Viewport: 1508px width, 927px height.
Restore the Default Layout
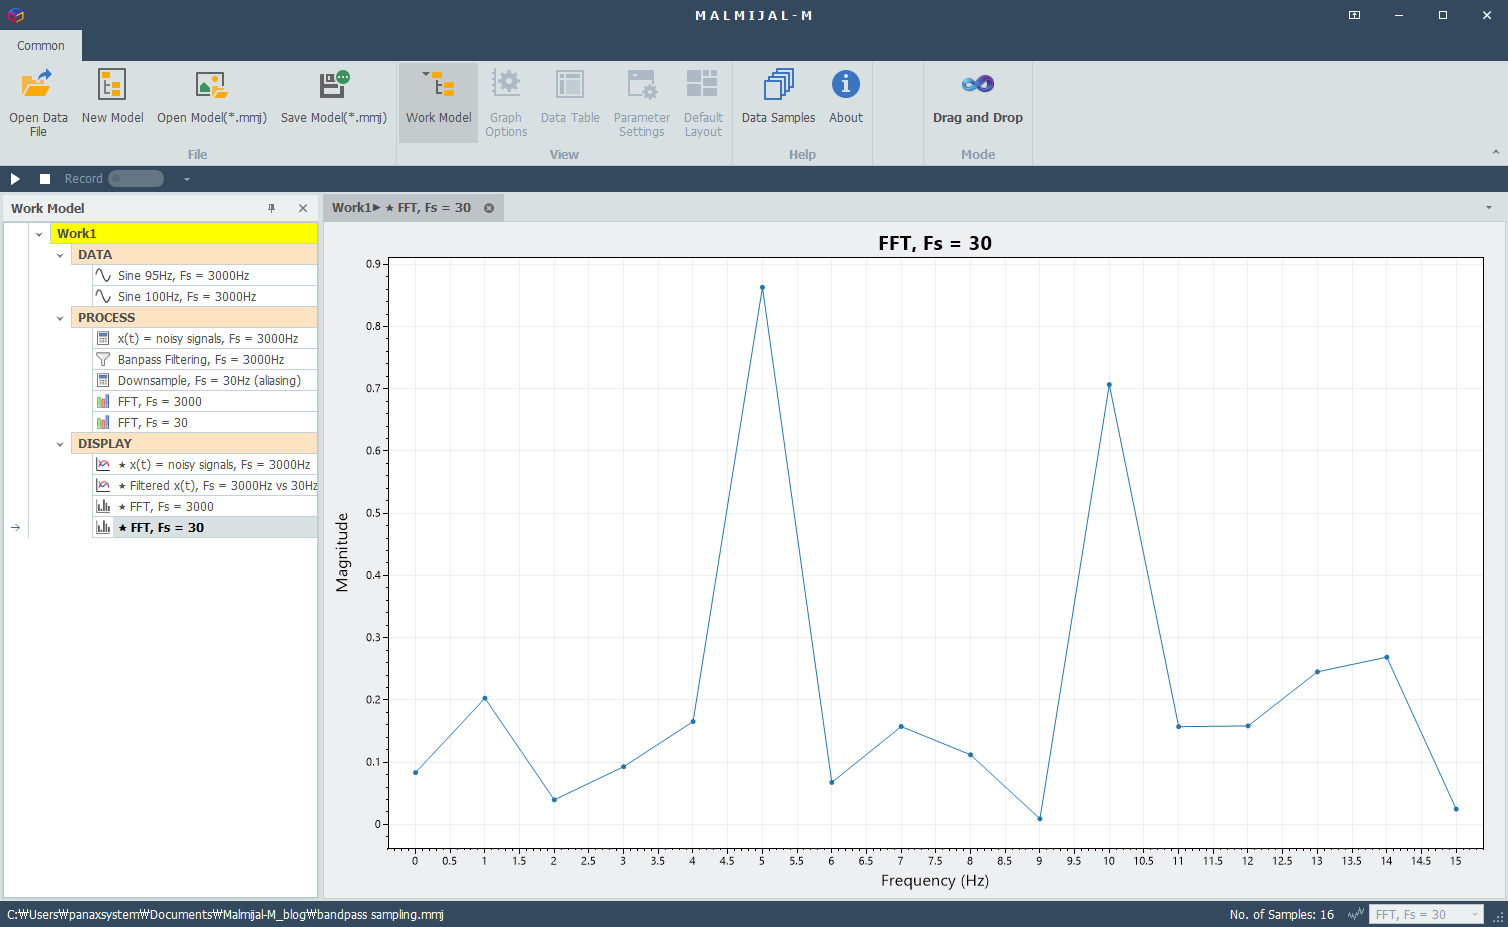(x=703, y=102)
